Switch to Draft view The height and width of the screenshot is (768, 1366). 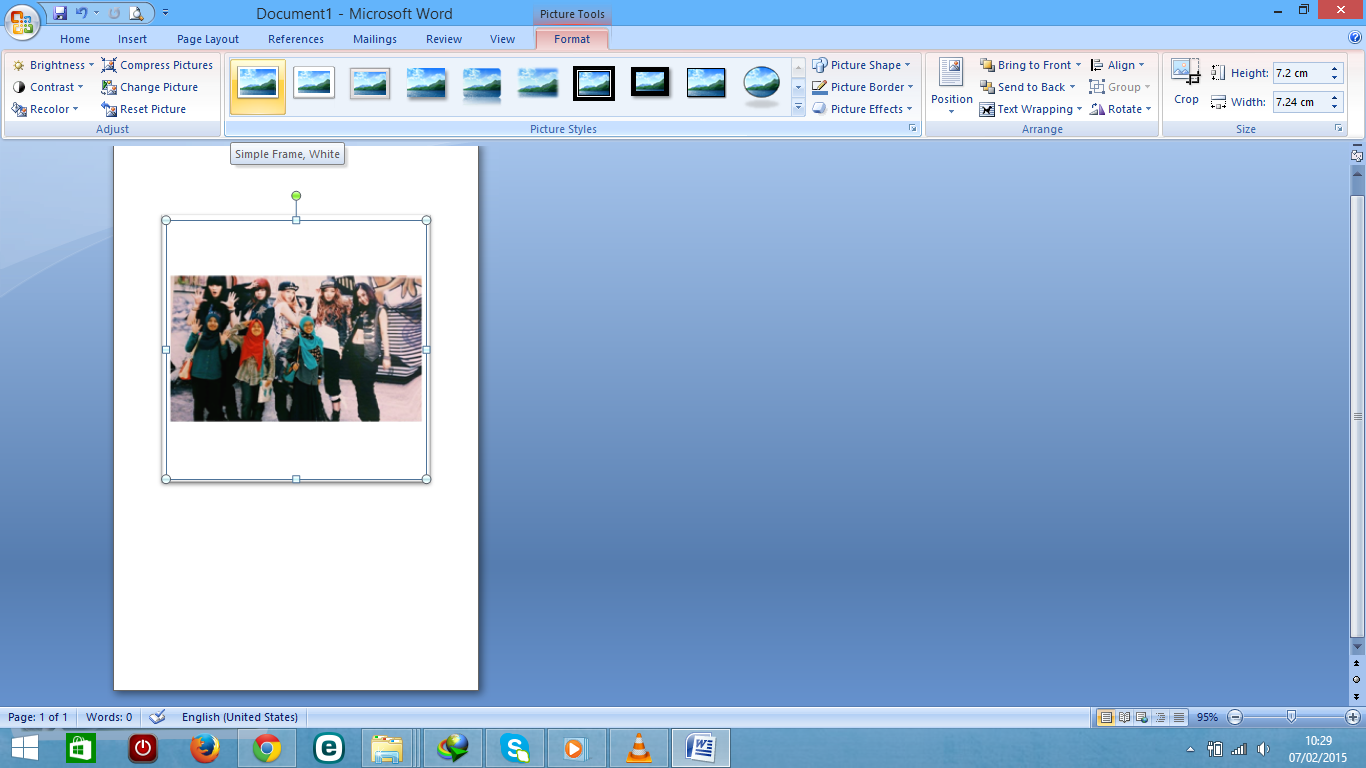[x=1178, y=717]
